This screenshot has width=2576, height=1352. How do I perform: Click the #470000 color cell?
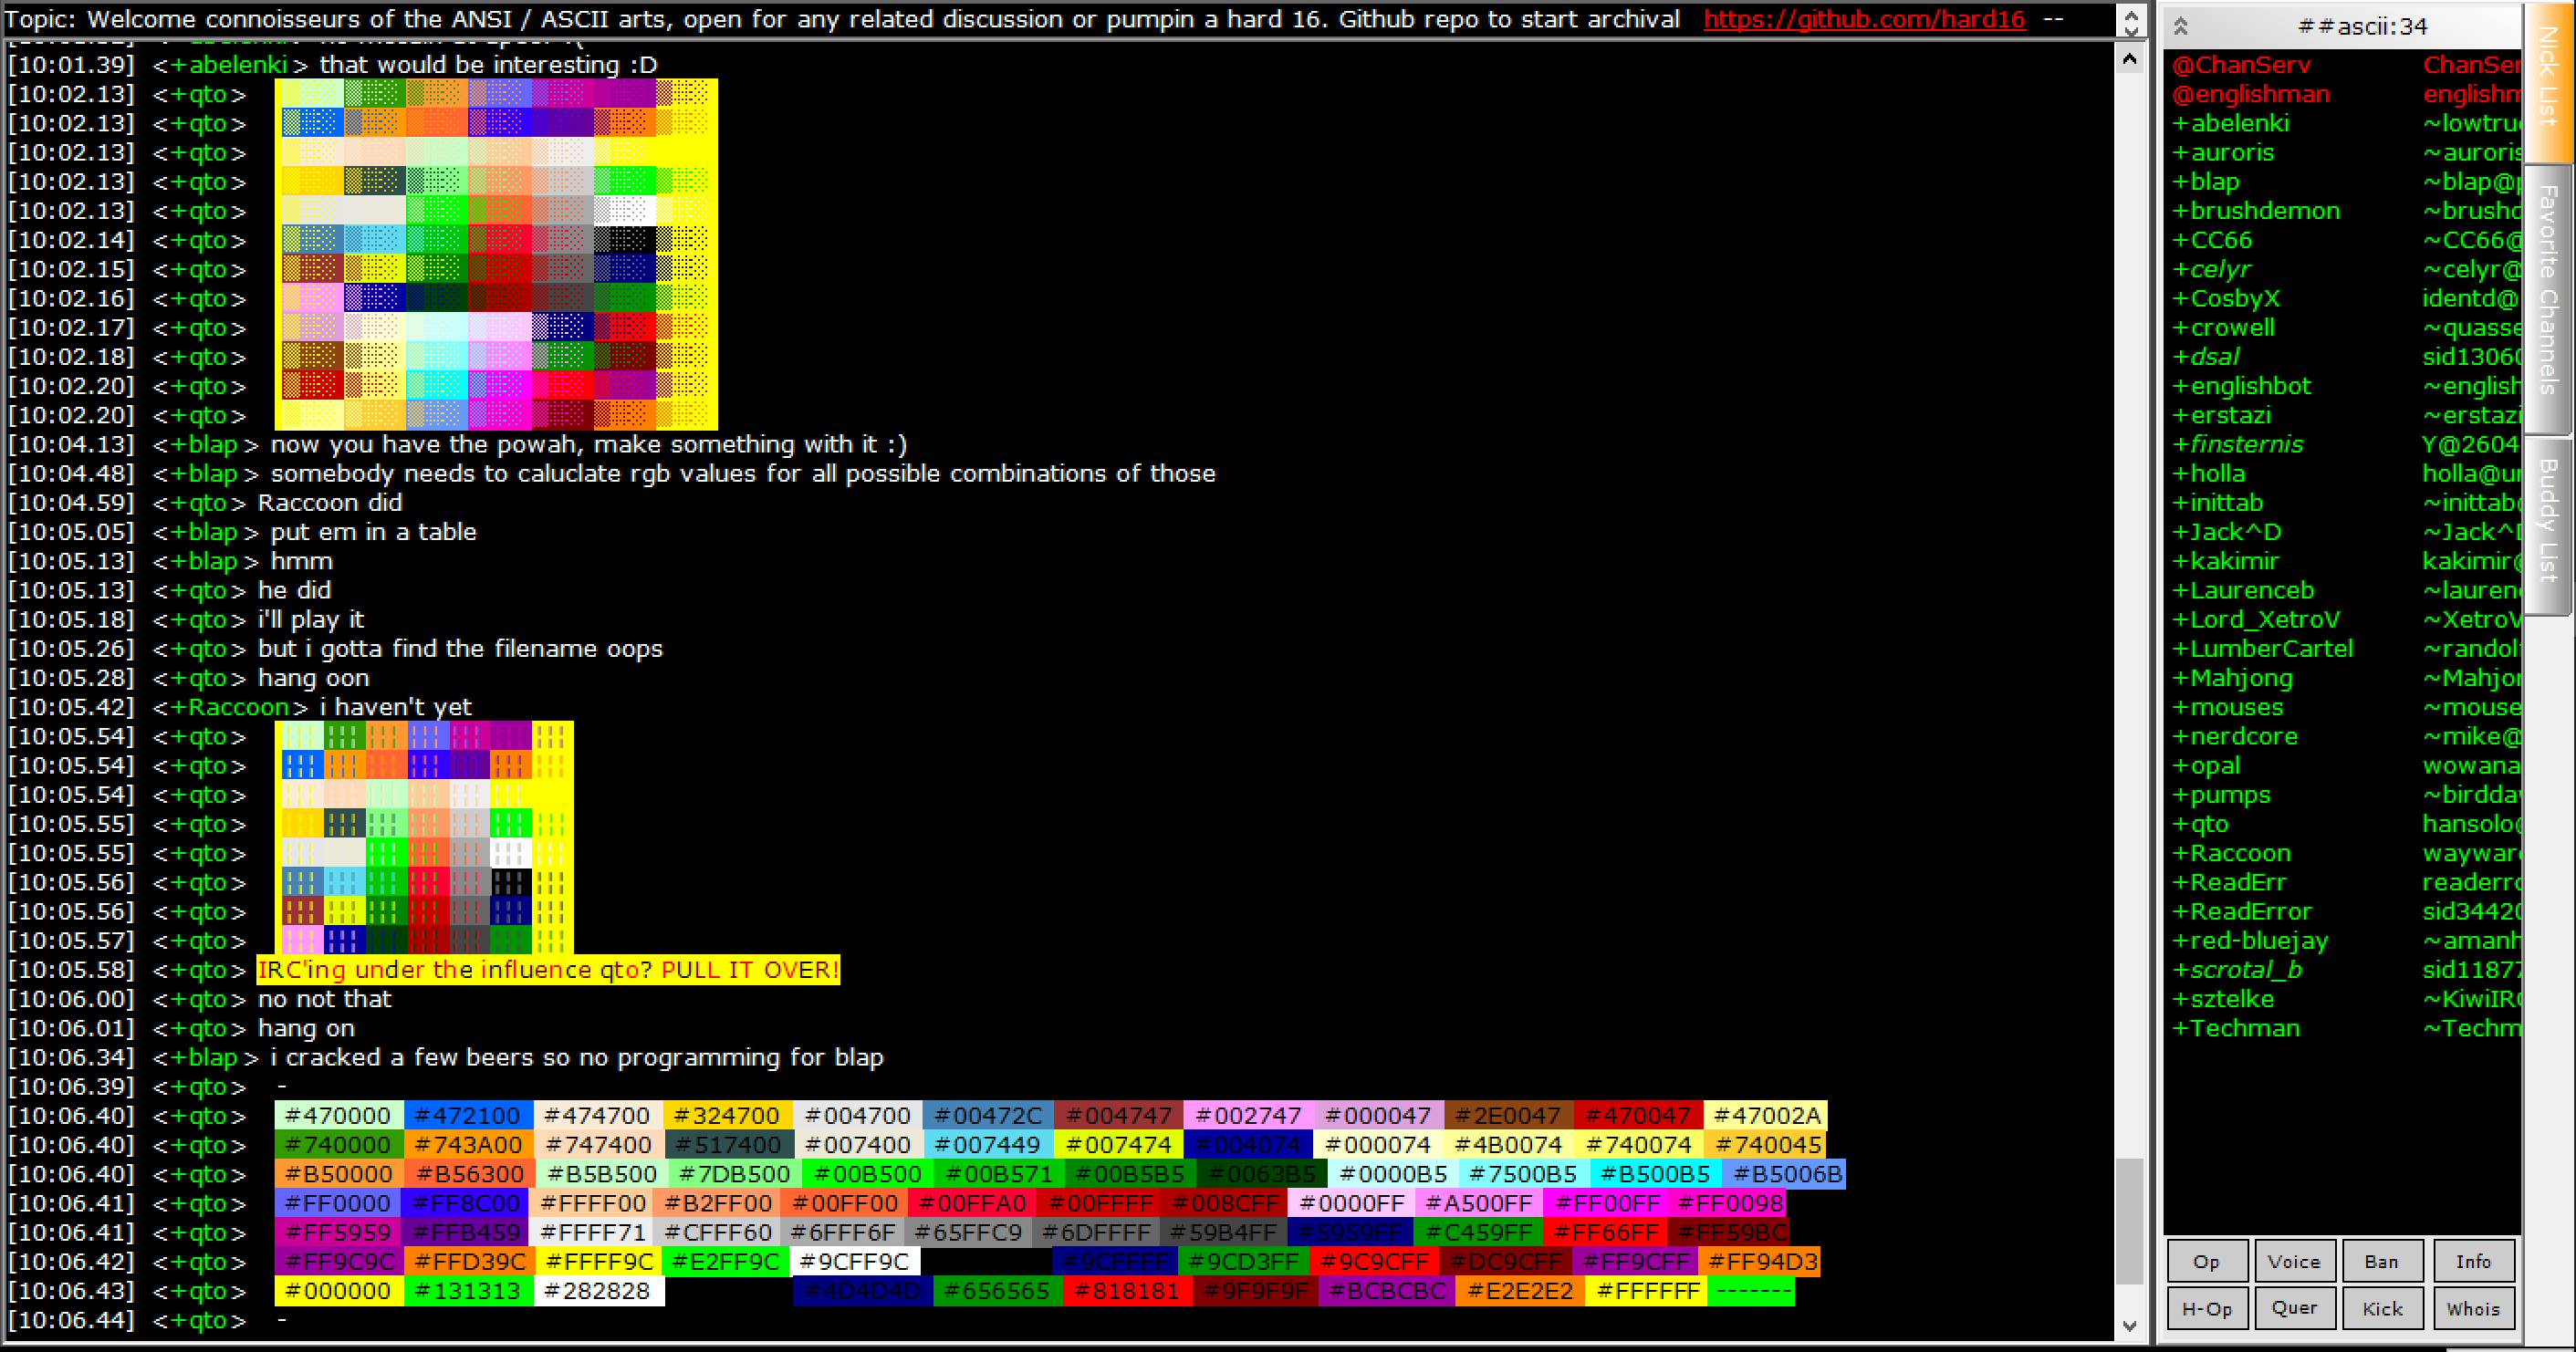click(x=339, y=1115)
